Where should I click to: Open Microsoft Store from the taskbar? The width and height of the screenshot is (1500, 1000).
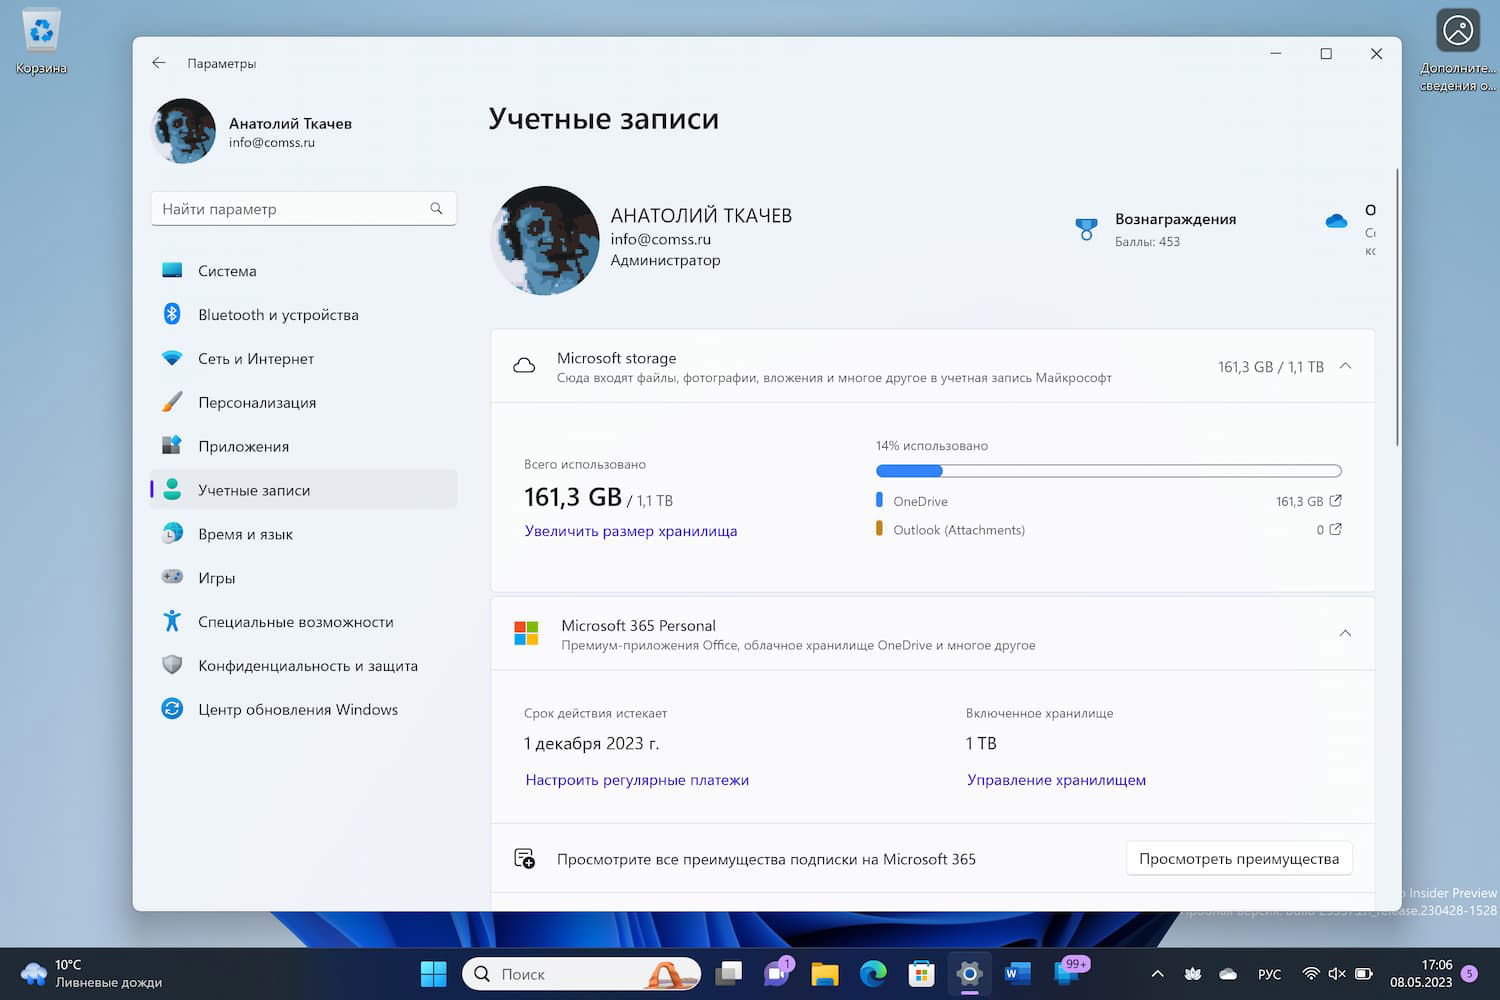click(x=921, y=974)
